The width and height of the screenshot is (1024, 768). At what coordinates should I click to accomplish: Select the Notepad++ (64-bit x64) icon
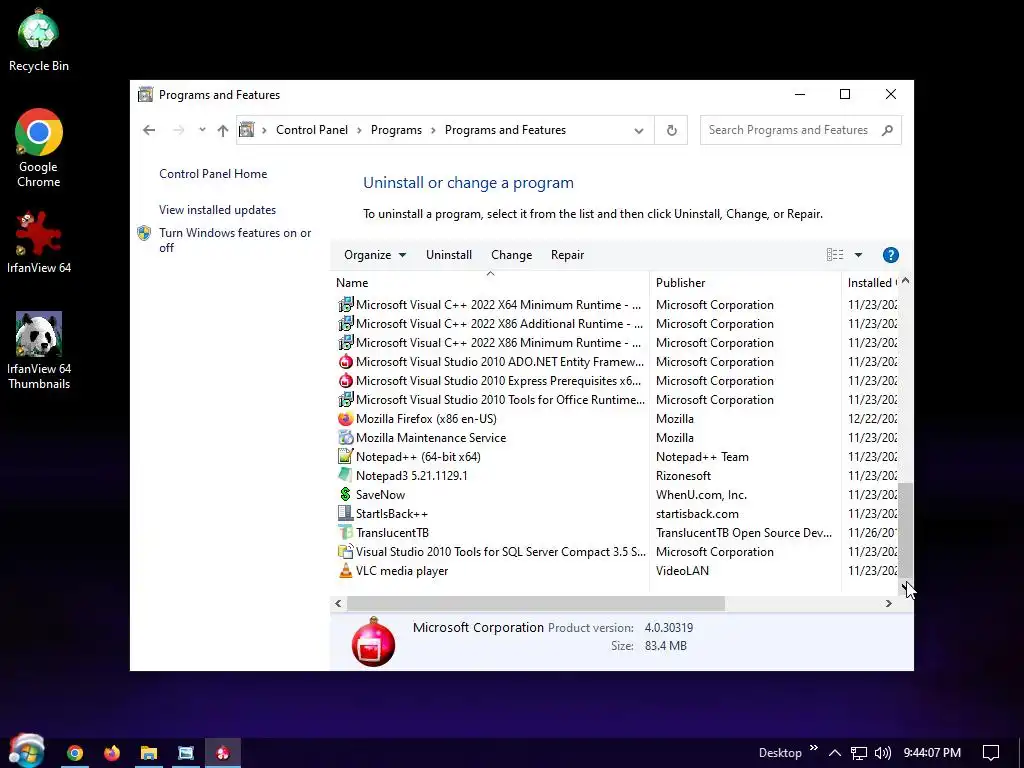coord(345,456)
